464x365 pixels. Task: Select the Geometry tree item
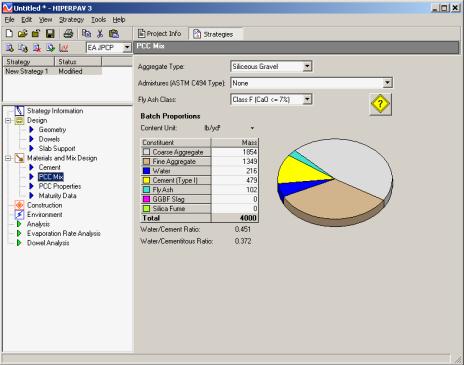(52, 130)
